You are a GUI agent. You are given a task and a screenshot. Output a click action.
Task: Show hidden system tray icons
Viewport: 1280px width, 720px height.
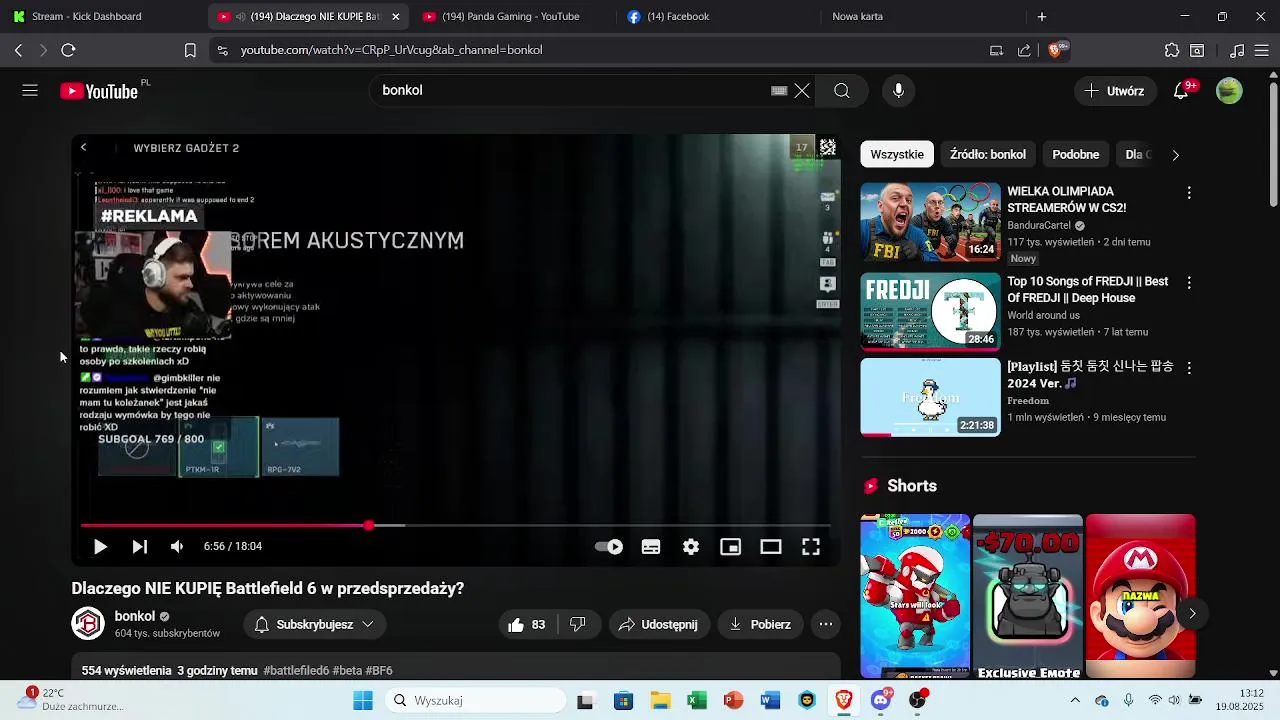point(1075,701)
